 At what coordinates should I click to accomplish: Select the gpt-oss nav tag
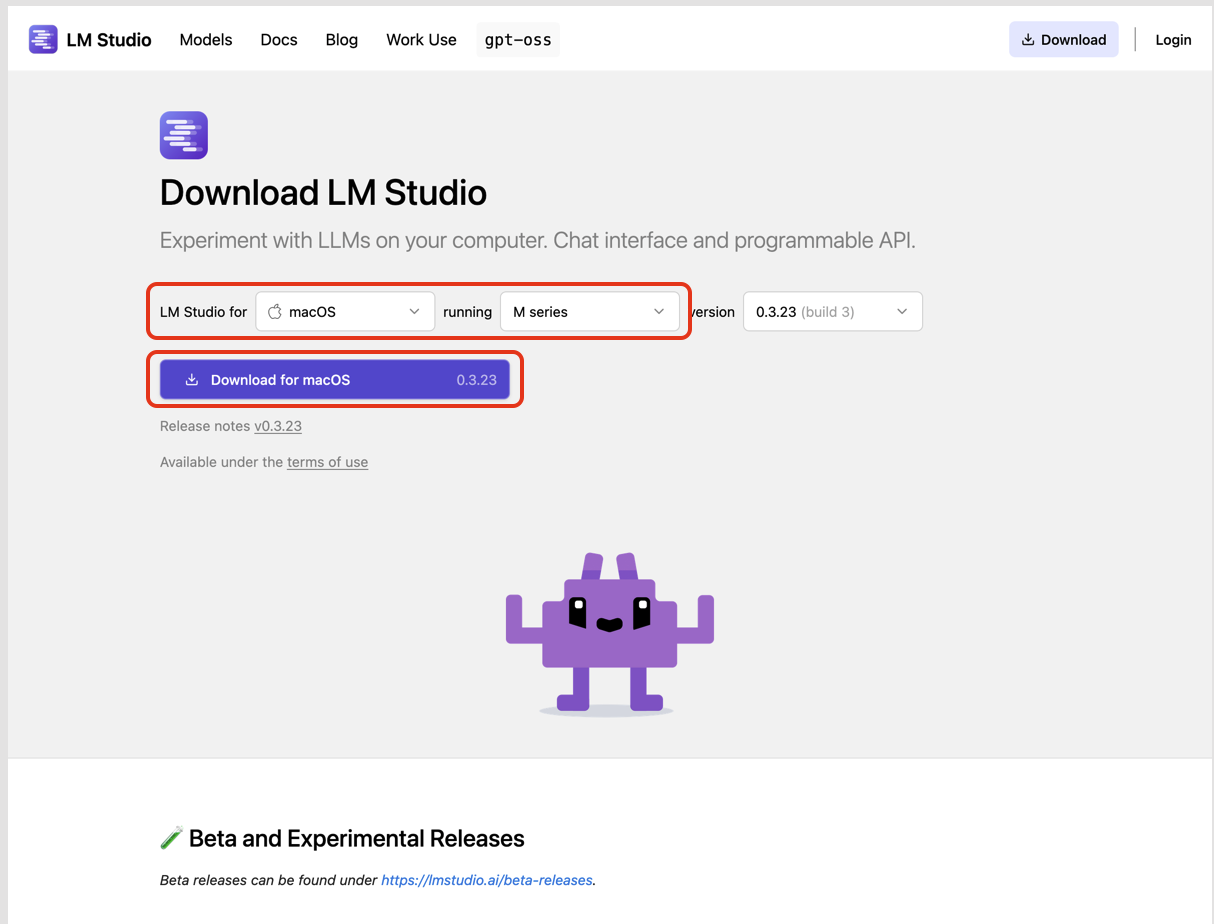(x=518, y=40)
